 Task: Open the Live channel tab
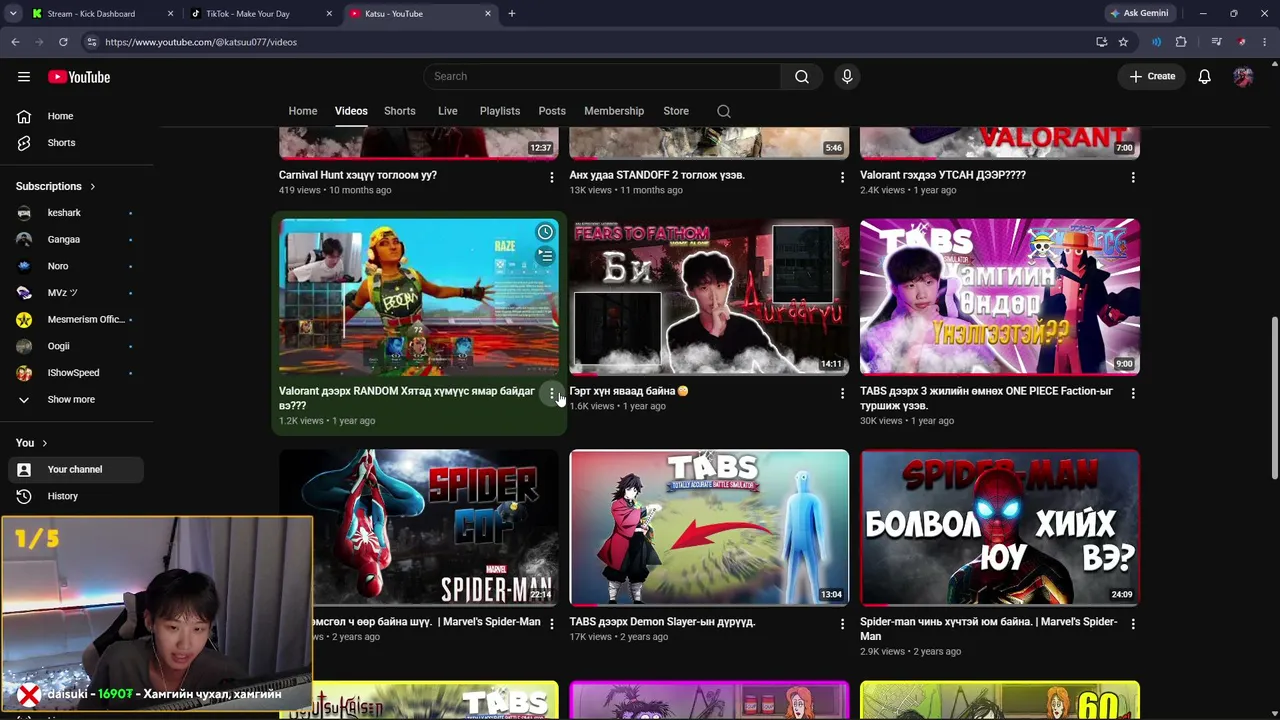448,111
